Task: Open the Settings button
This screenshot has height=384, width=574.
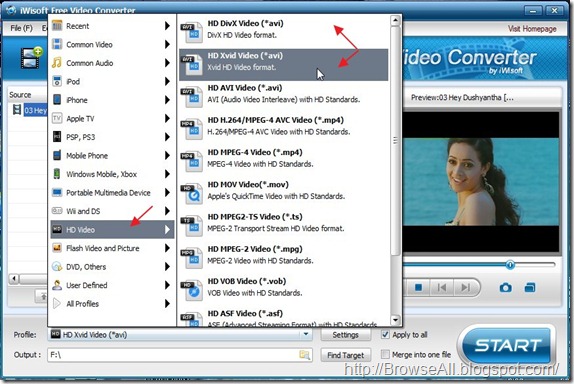Action: (346, 335)
